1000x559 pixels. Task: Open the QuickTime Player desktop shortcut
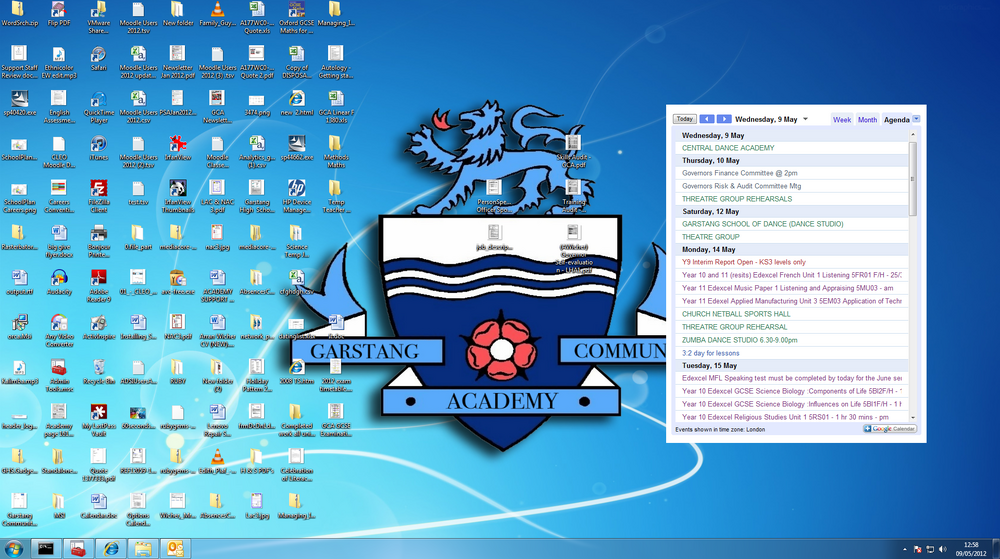coord(98,107)
